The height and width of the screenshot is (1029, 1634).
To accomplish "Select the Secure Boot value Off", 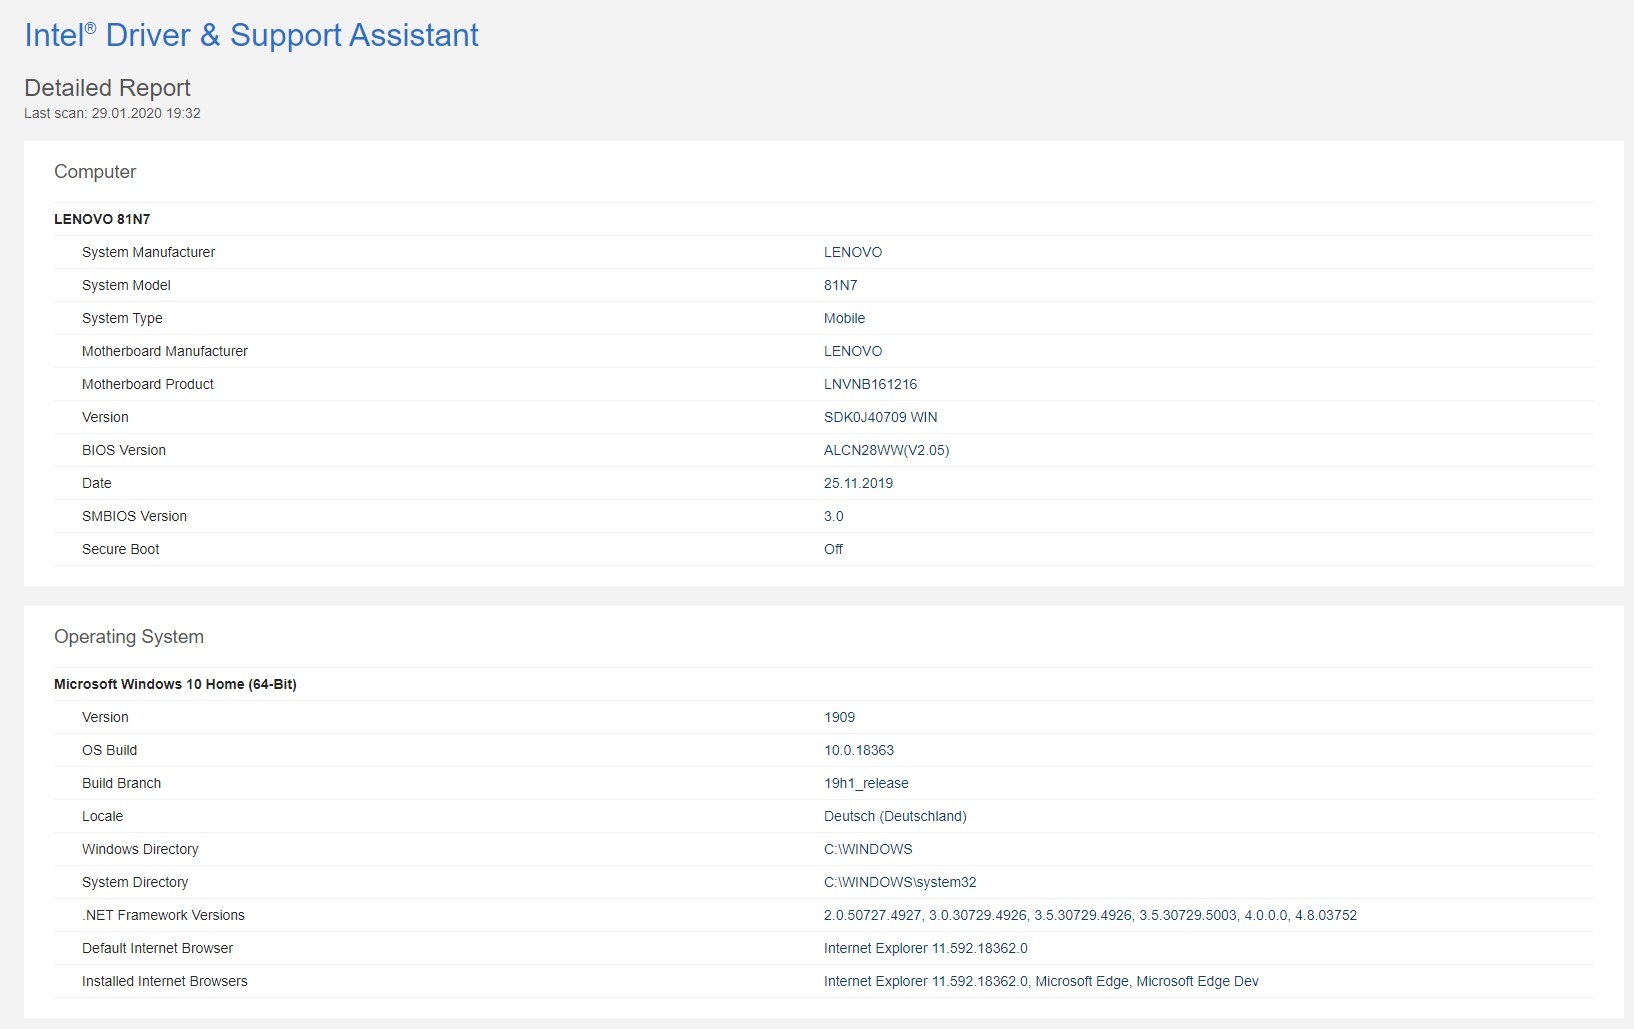I will tap(833, 549).
